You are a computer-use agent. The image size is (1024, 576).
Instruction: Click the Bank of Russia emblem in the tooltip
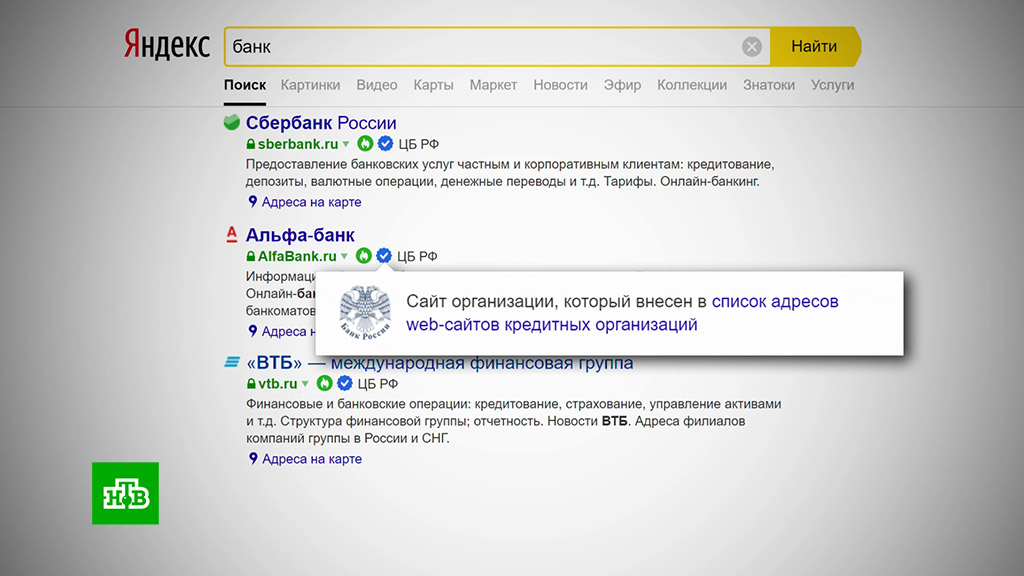coord(365,311)
